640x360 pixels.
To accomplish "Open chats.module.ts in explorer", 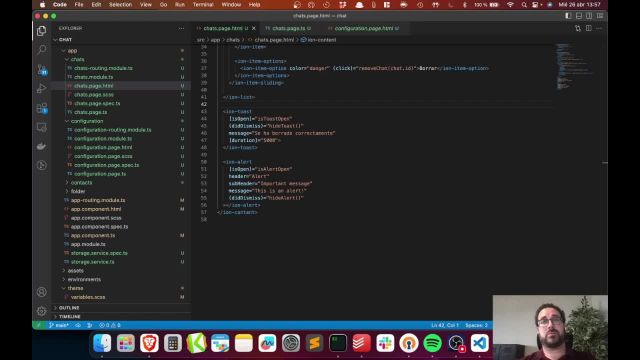I will (x=93, y=77).
